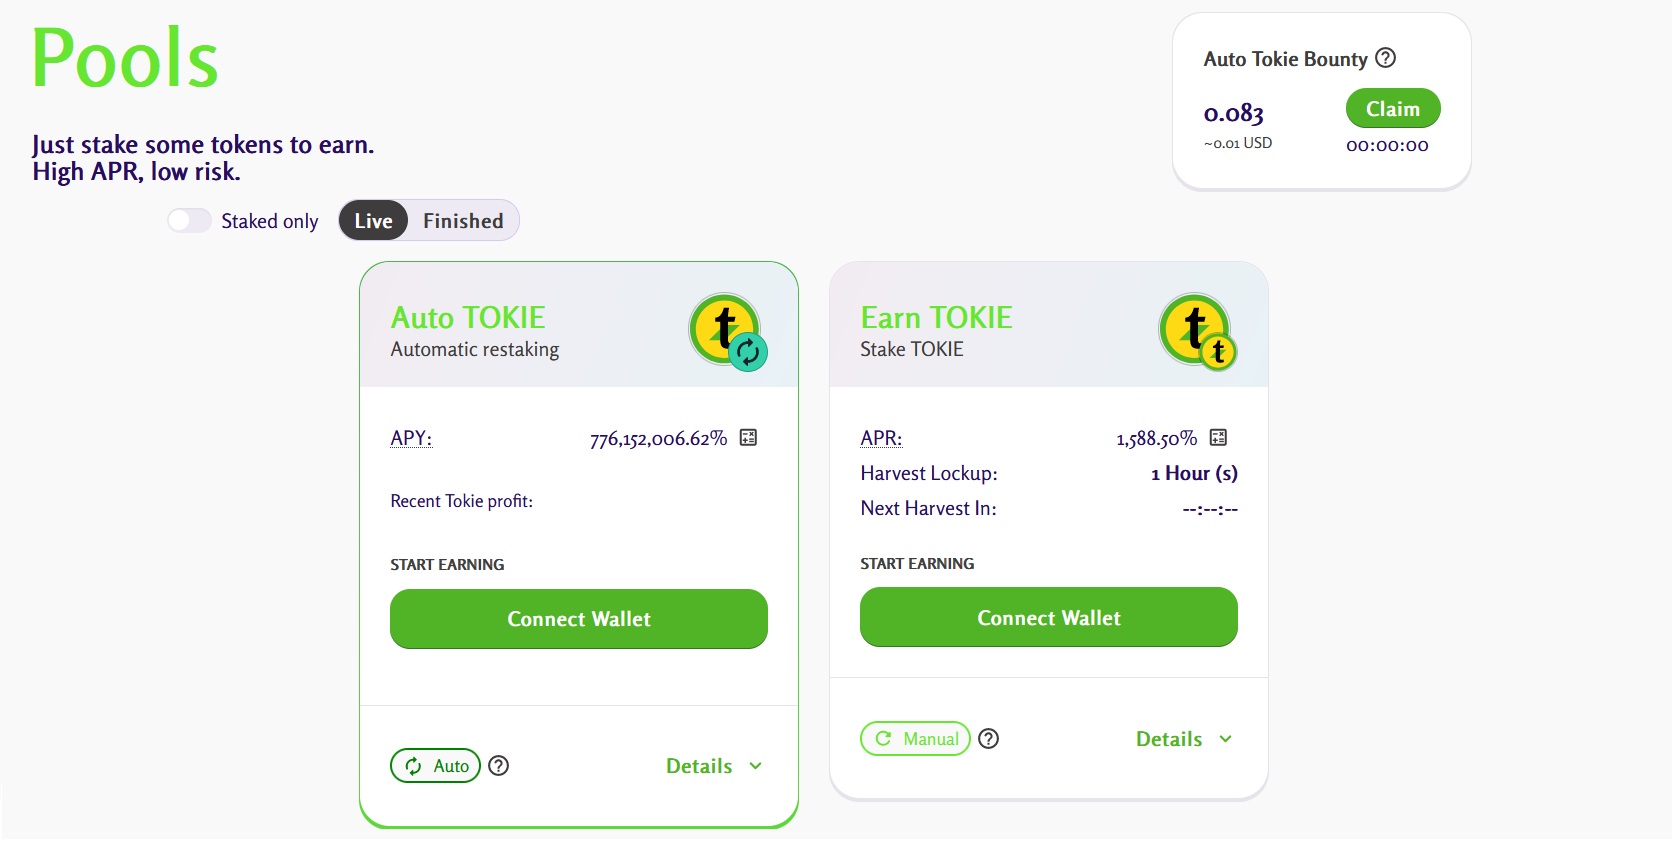The height and width of the screenshot is (855, 1672).
Task: Switch to the Finished pools tab
Action: point(463,221)
